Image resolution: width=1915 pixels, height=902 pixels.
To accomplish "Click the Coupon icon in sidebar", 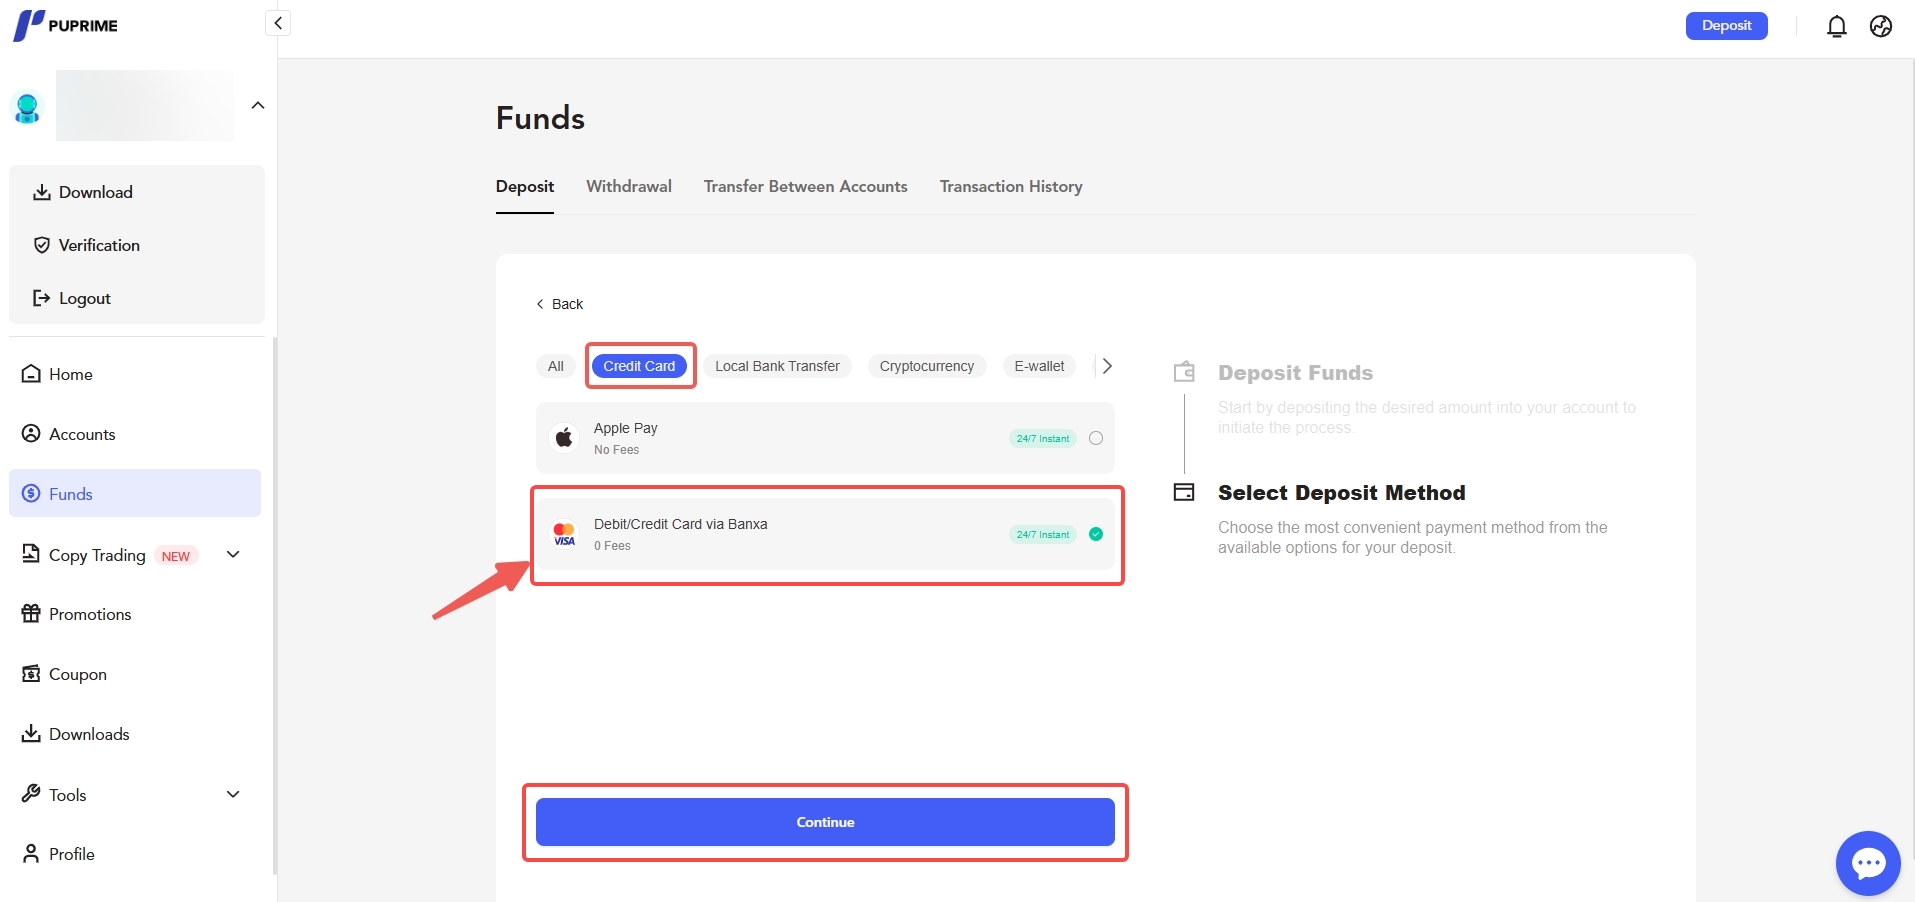I will click(x=32, y=674).
